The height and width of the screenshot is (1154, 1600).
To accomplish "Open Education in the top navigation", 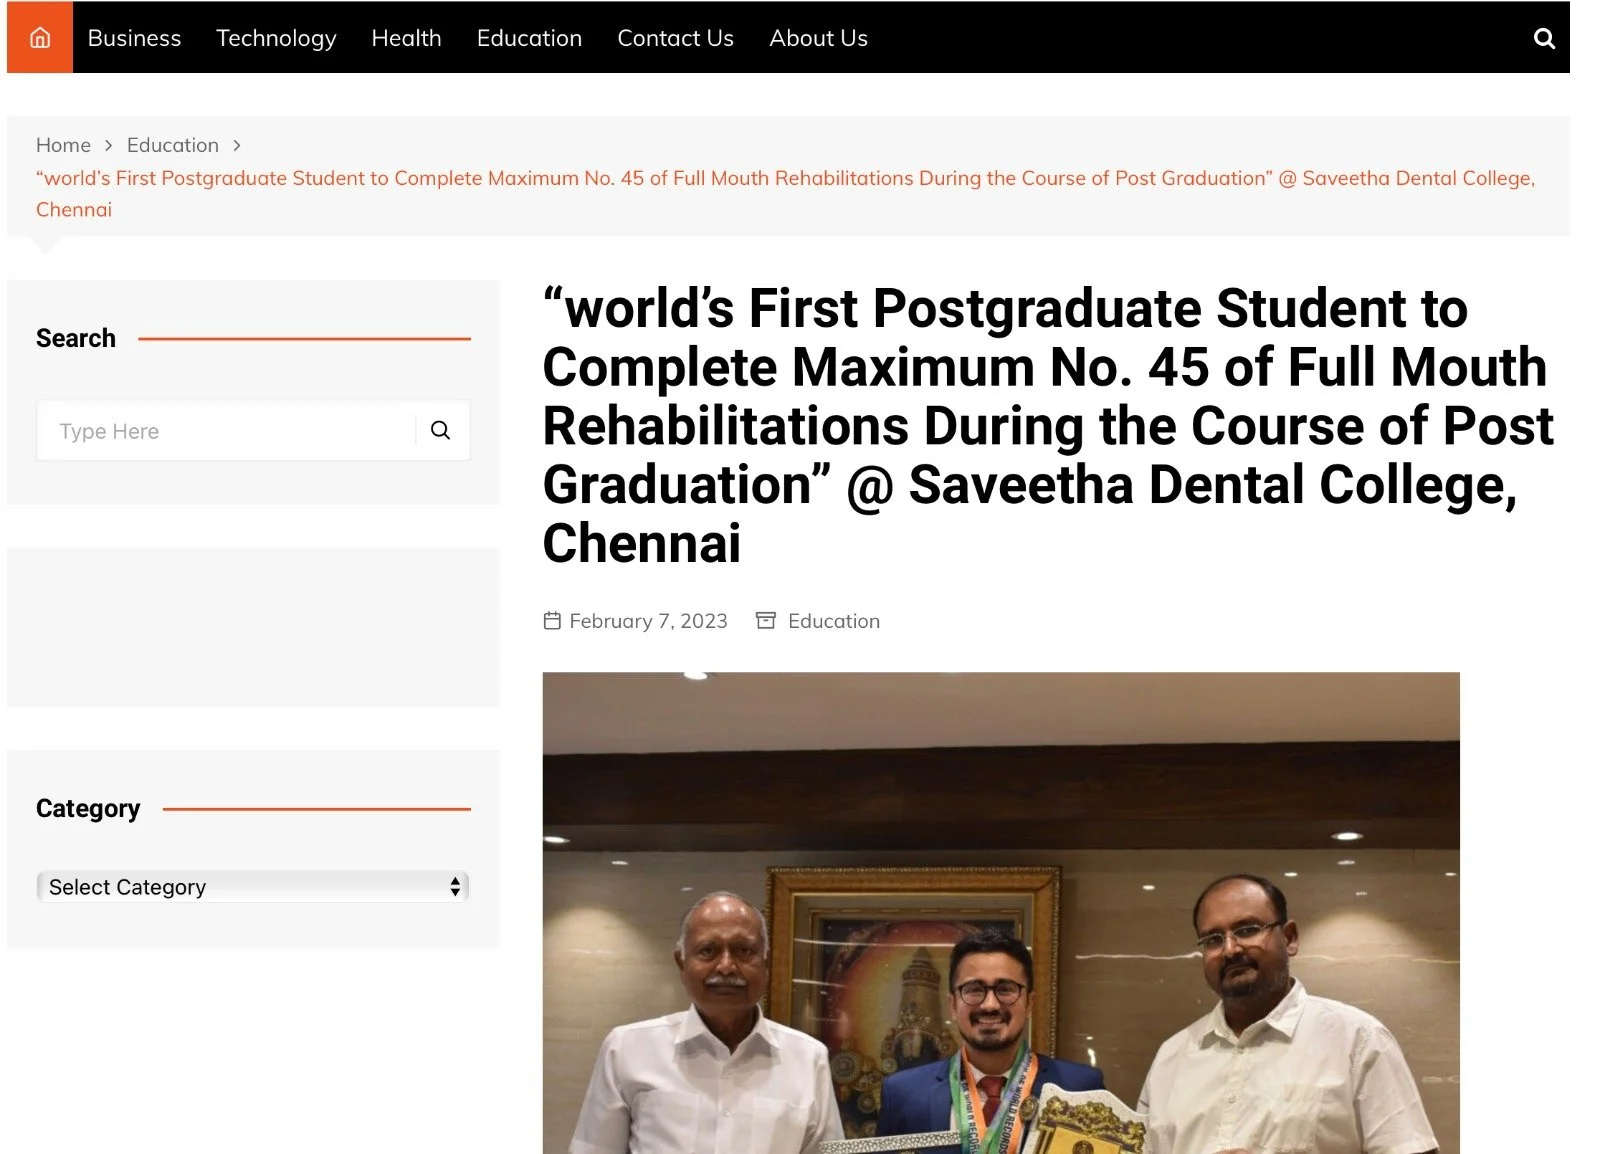I will (x=529, y=38).
